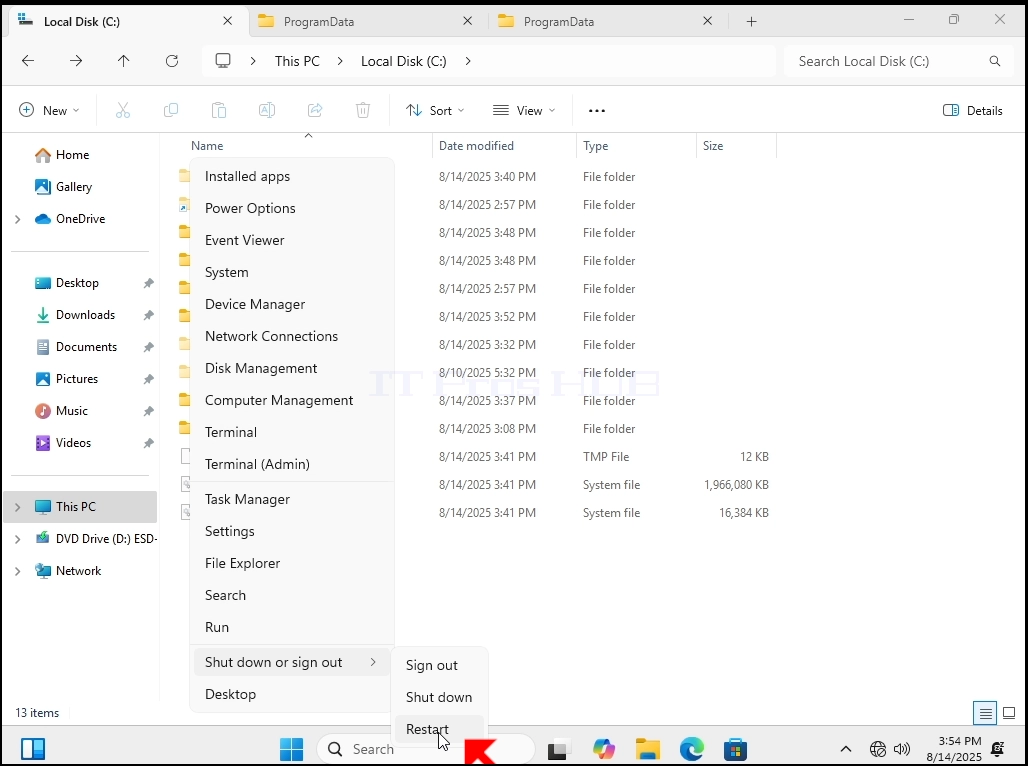Screen dimensions: 1028x766
Task: Click Sign out in the submenu
Action: (439, 666)
